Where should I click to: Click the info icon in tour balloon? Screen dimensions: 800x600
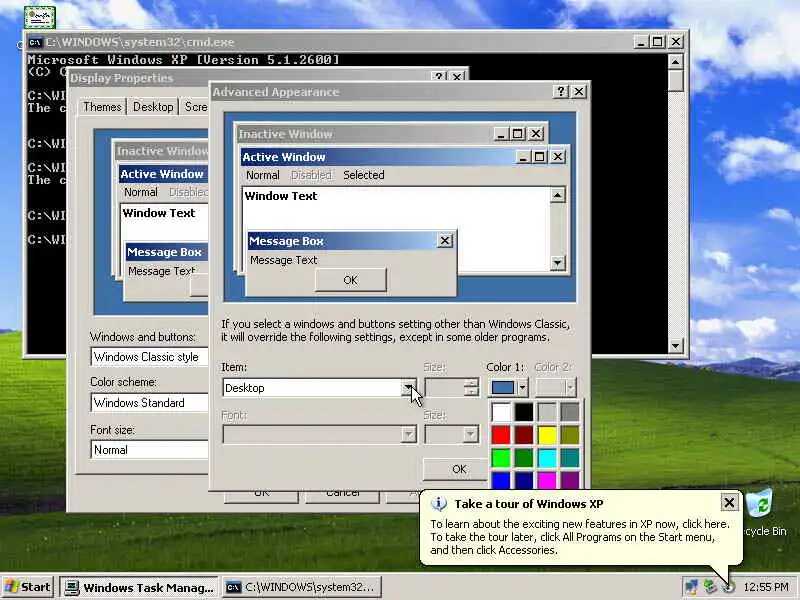[439, 504]
